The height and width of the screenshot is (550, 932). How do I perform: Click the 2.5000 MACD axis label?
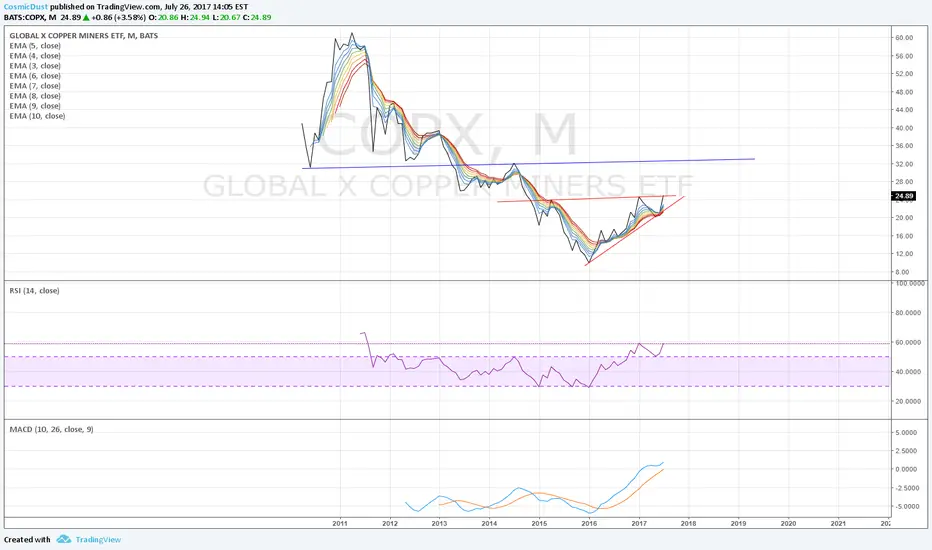point(907,451)
